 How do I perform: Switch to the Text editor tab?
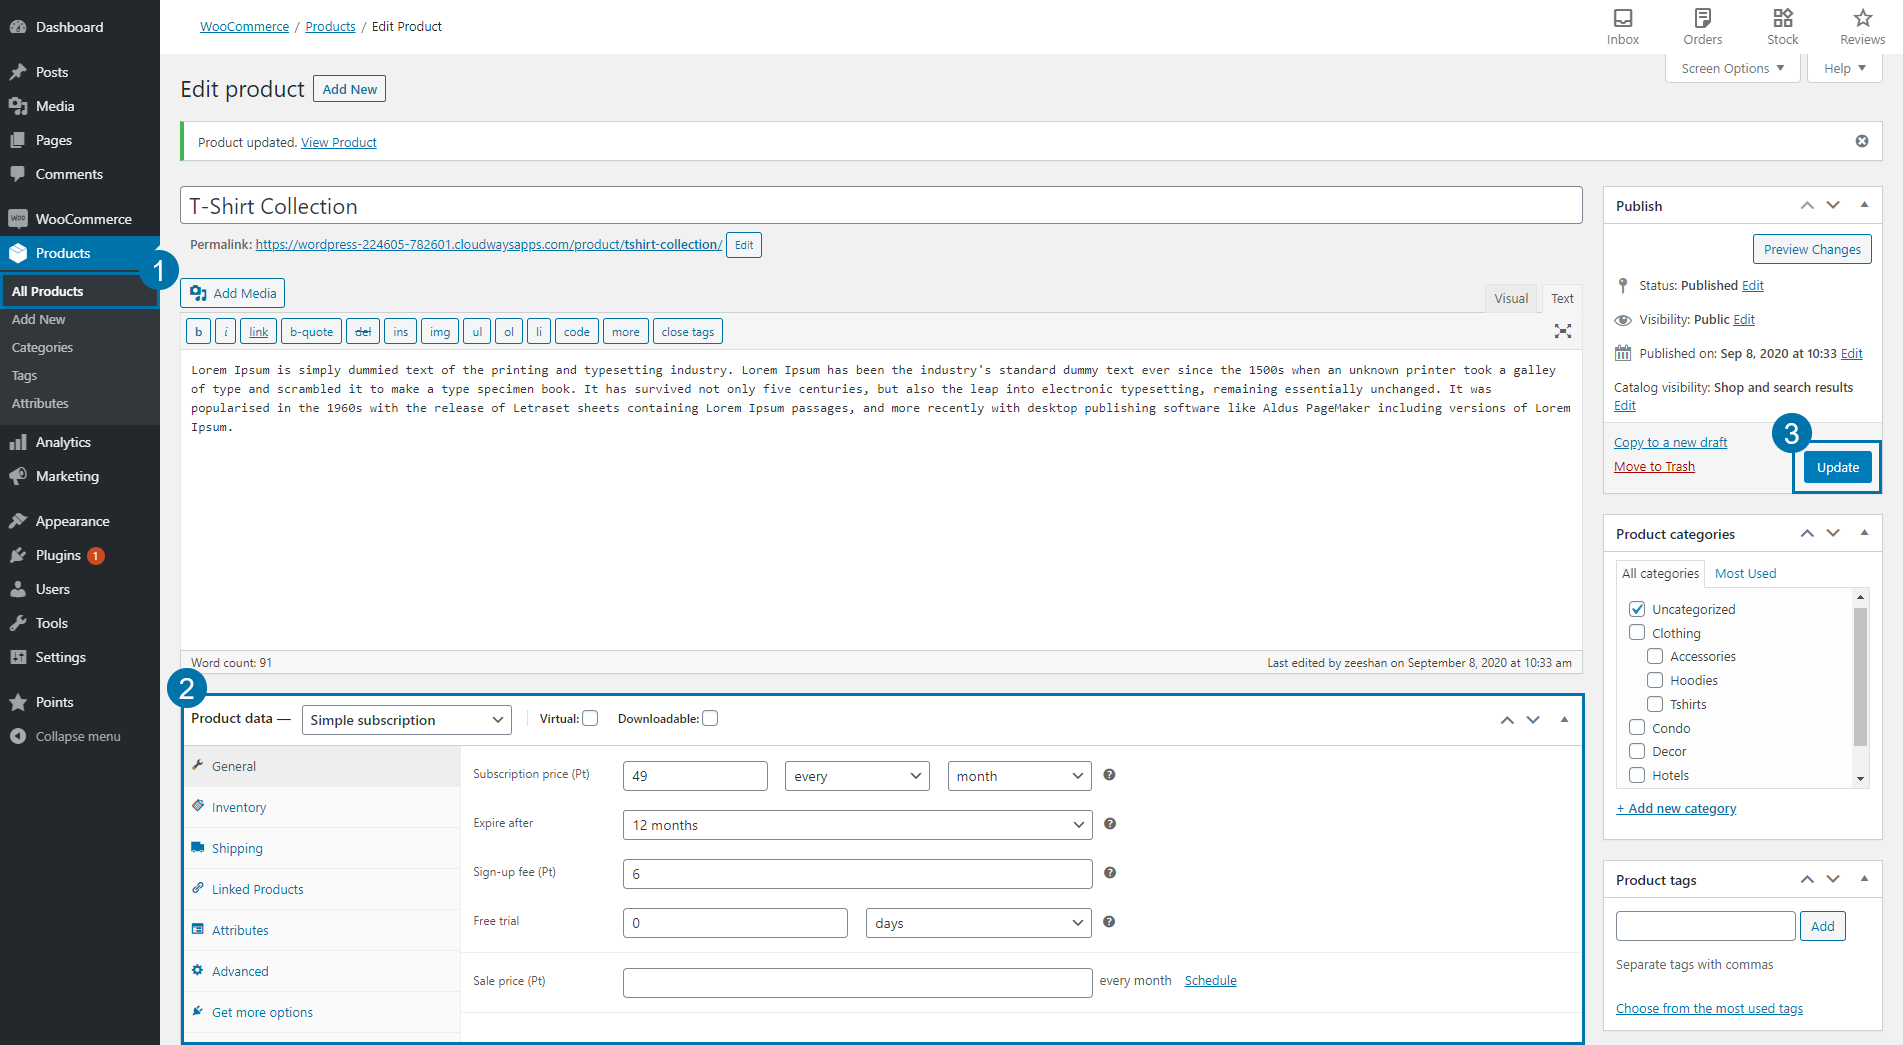1562,298
